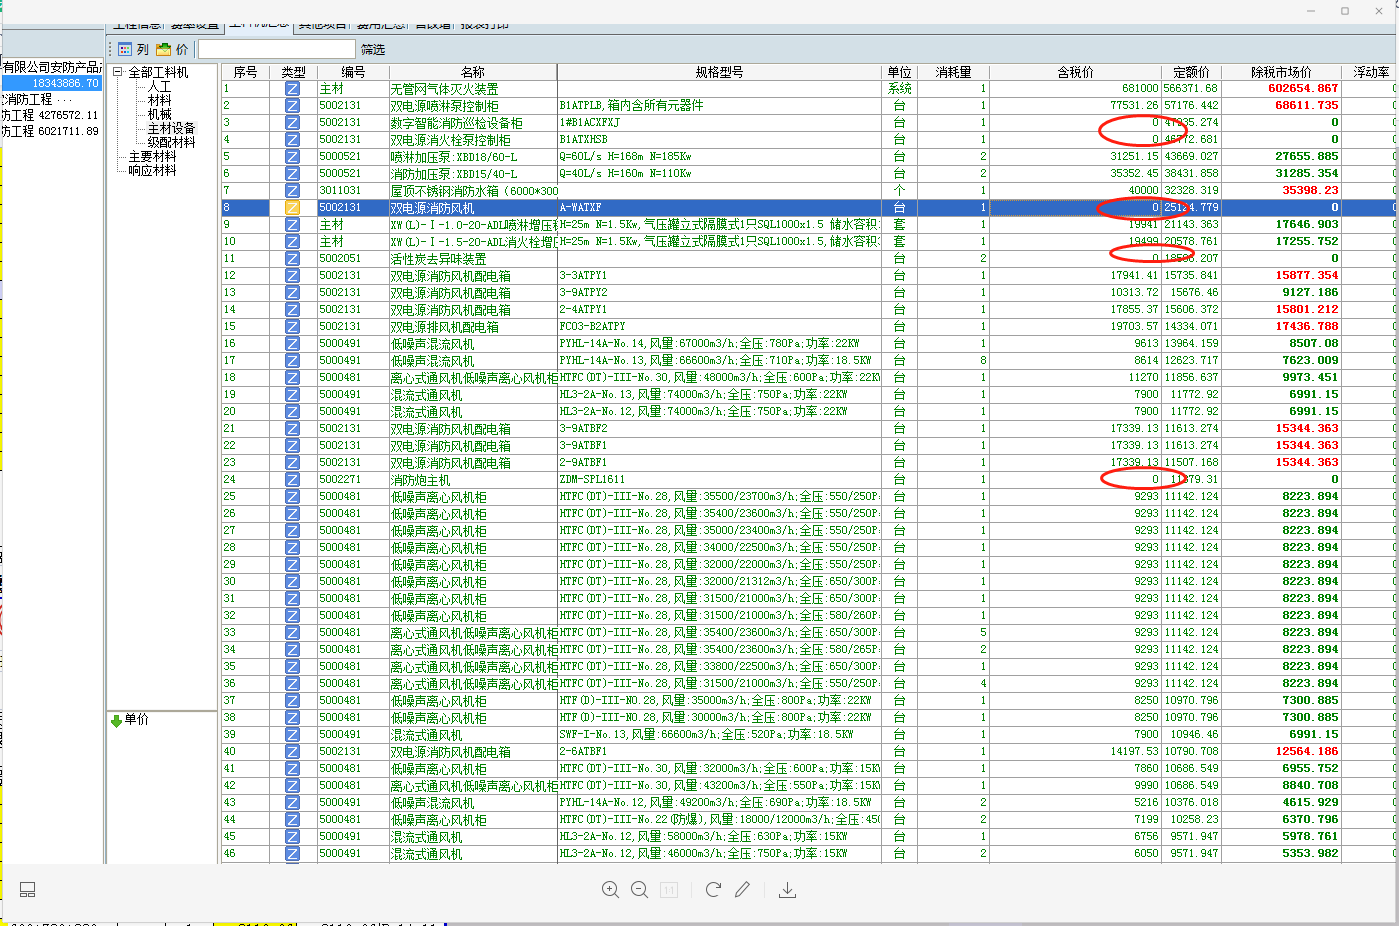Click the 名称 column header
Viewport: 1399px width, 926px height.
coord(473,72)
